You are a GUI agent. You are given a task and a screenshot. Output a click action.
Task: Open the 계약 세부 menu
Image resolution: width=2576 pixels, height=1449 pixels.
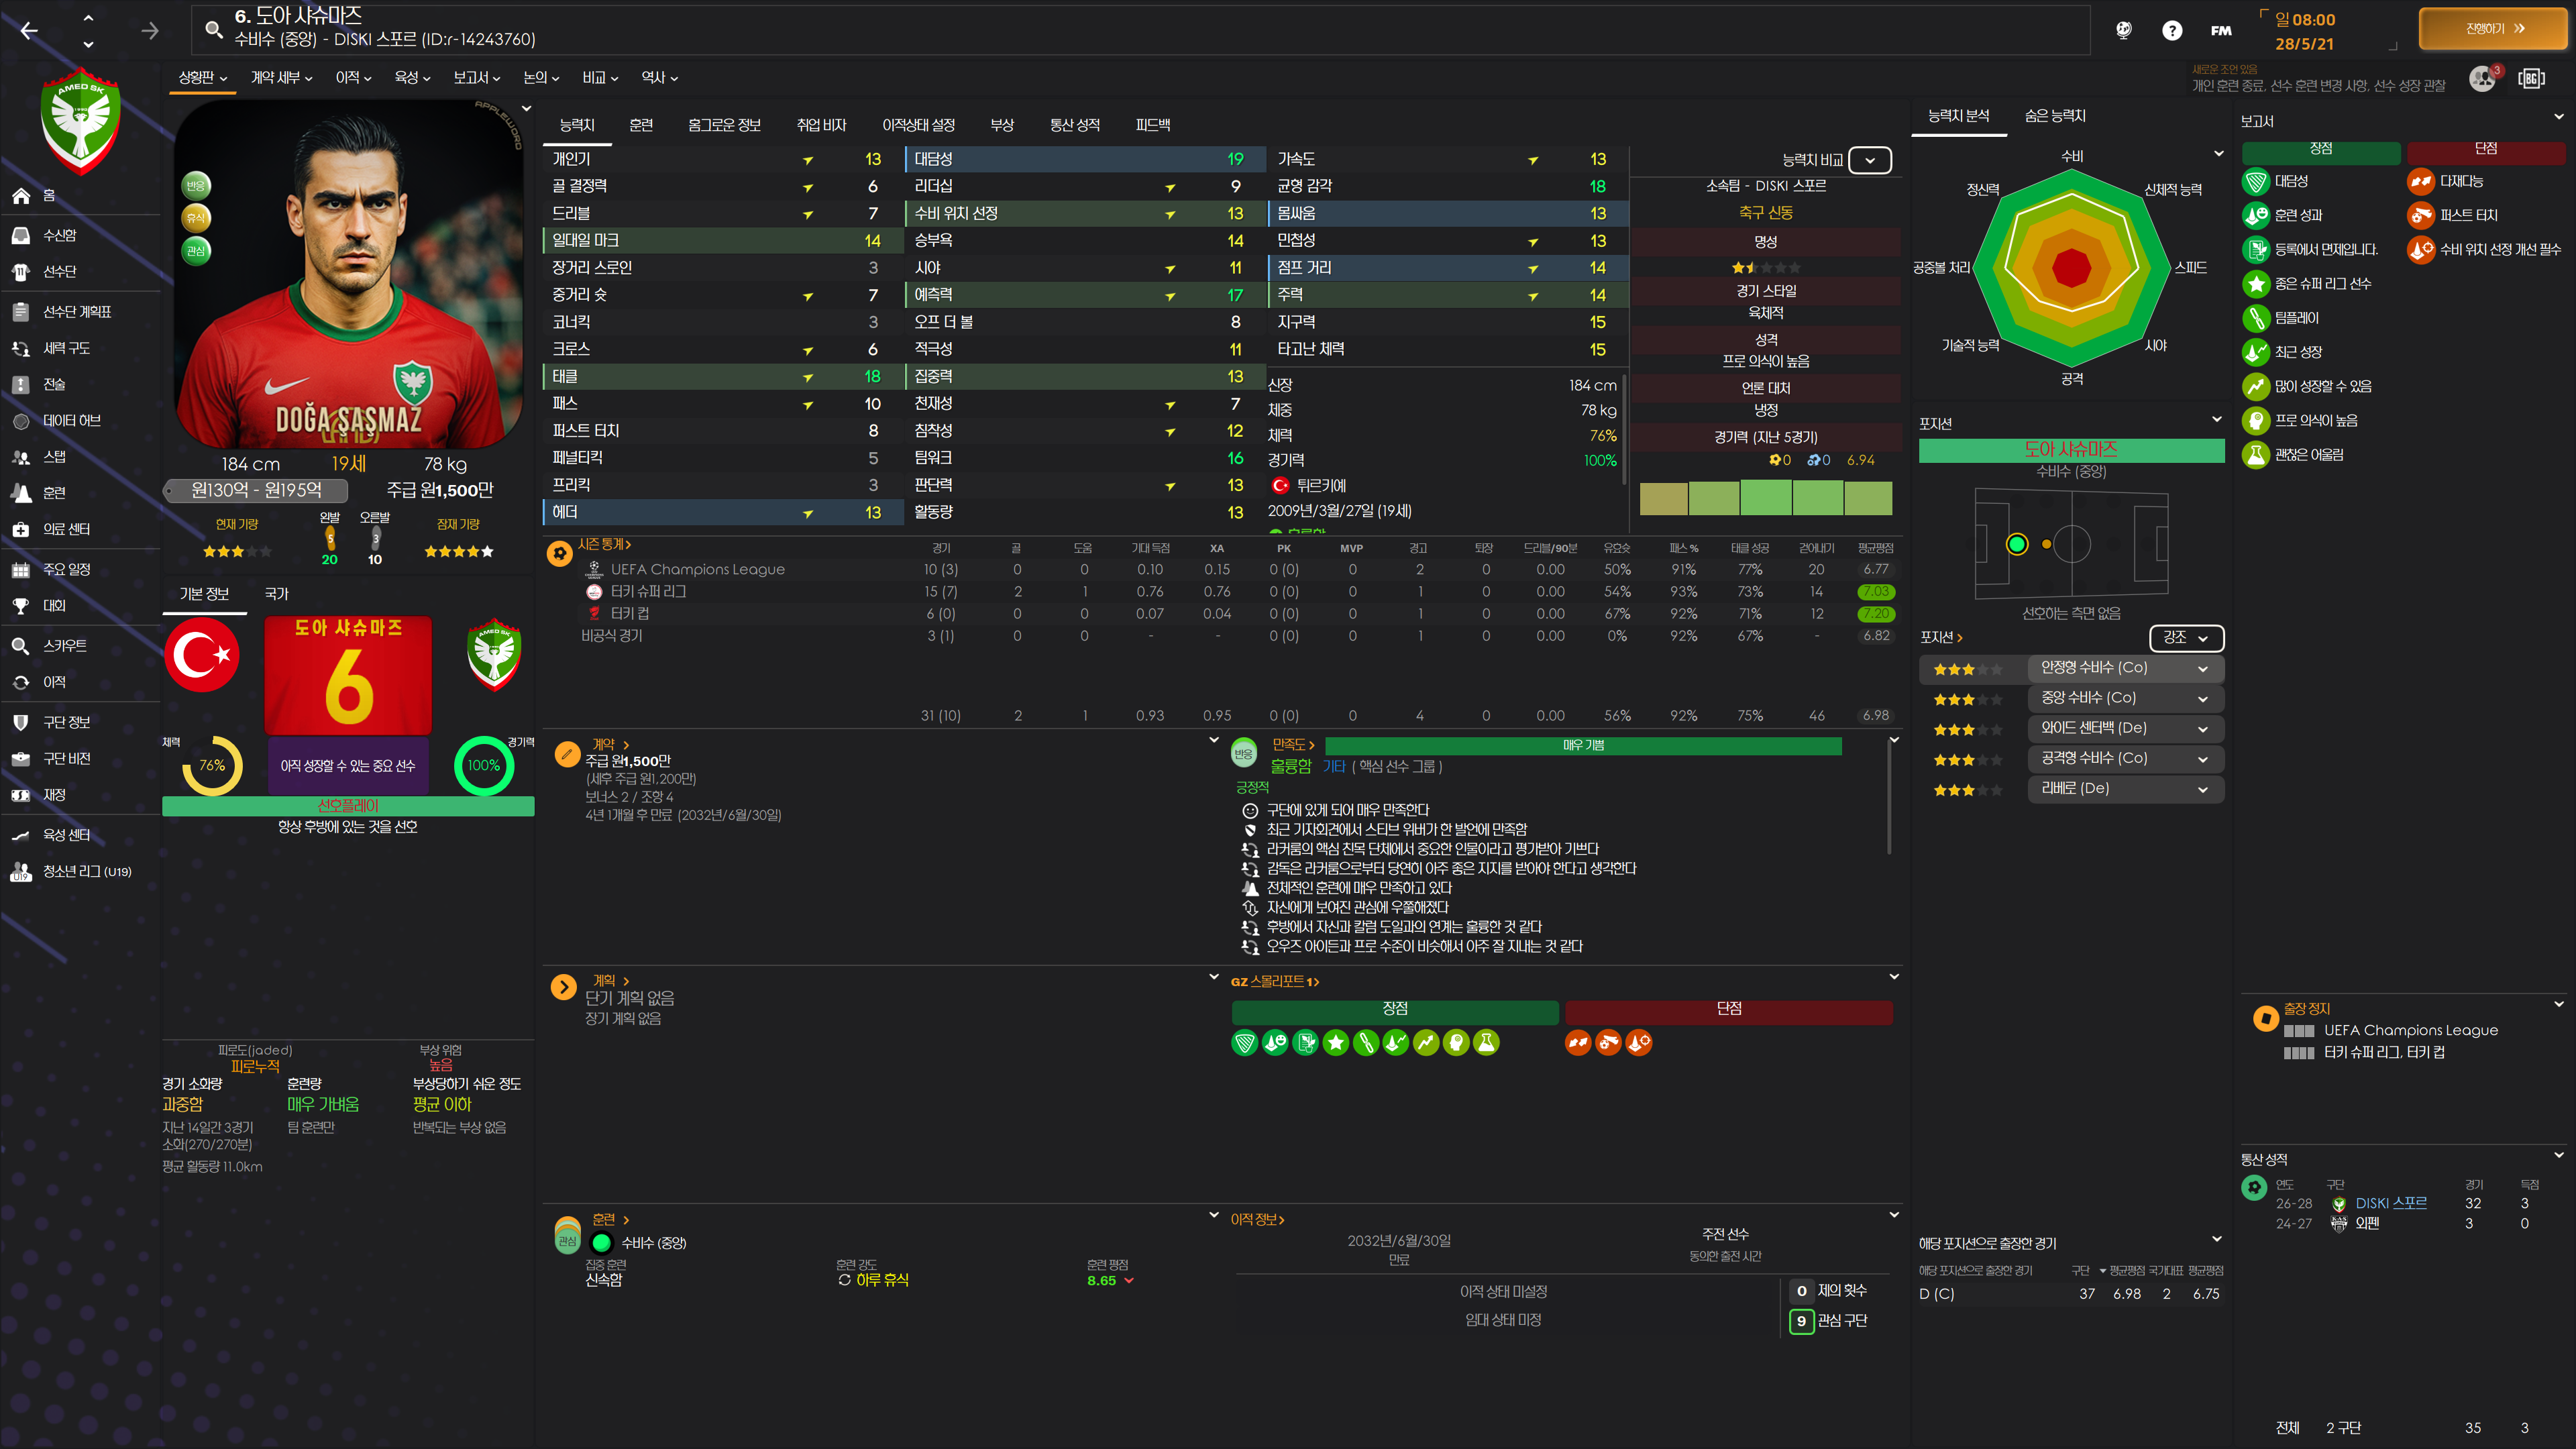(x=281, y=78)
